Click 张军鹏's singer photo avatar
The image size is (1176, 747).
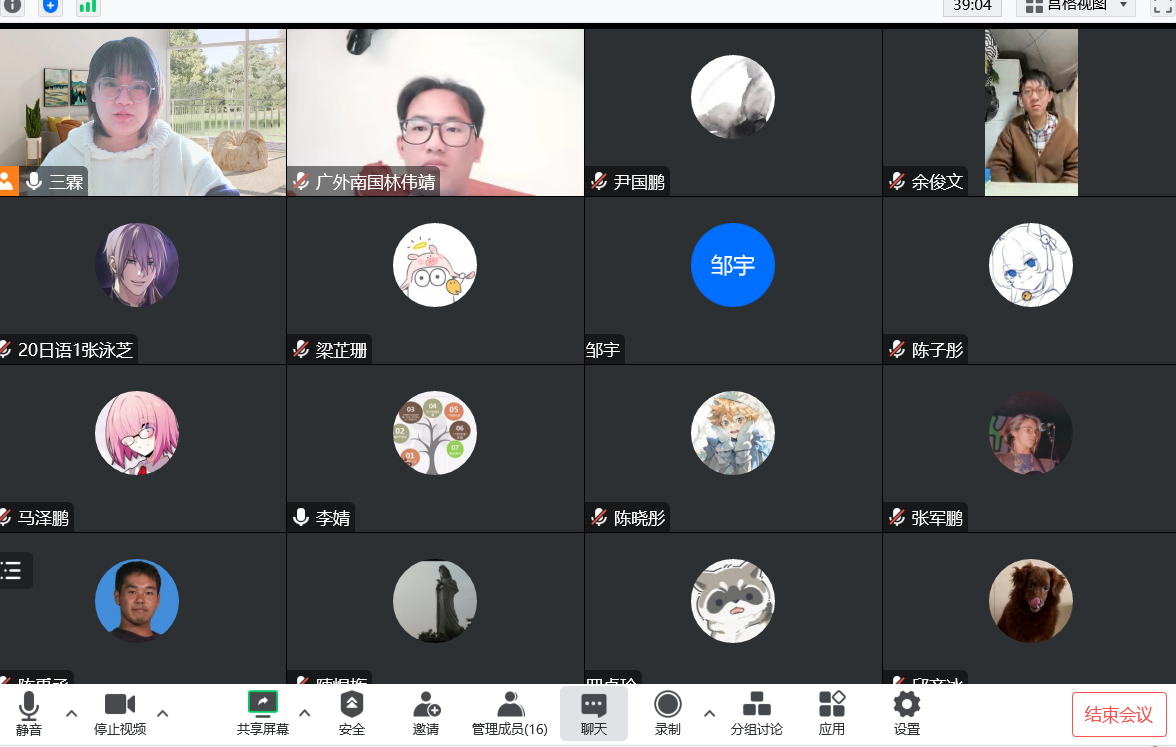click(1031, 433)
